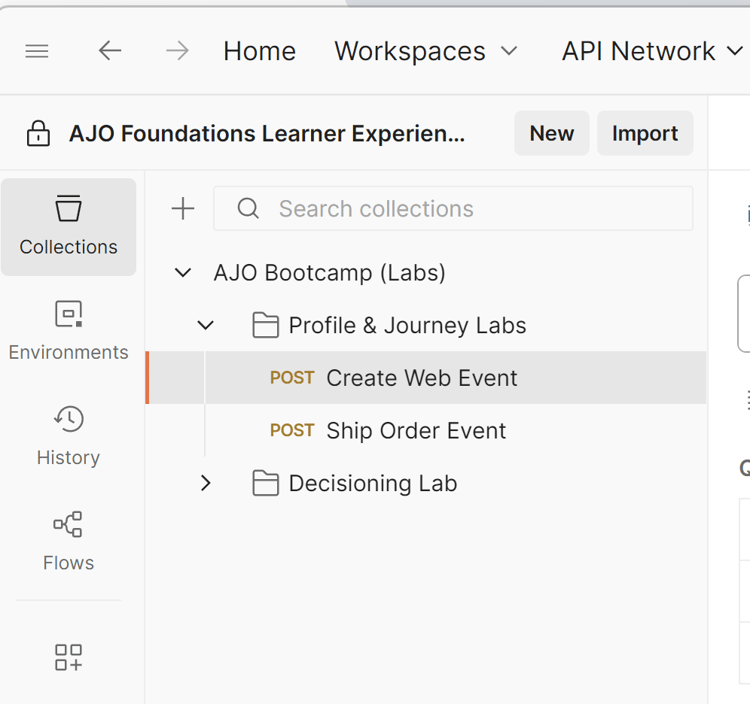Click the workspace lock icon
Image resolution: width=750 pixels, height=704 pixels.
38,133
